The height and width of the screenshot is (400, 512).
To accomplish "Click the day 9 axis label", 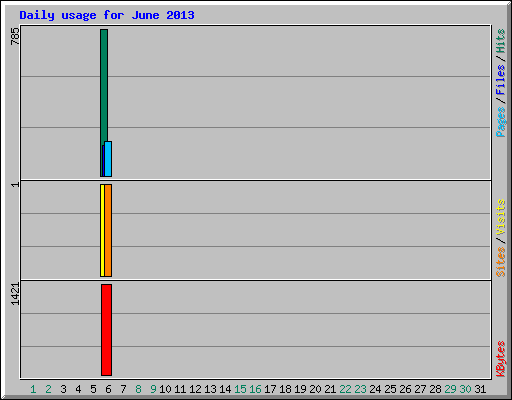I will click(x=153, y=389).
